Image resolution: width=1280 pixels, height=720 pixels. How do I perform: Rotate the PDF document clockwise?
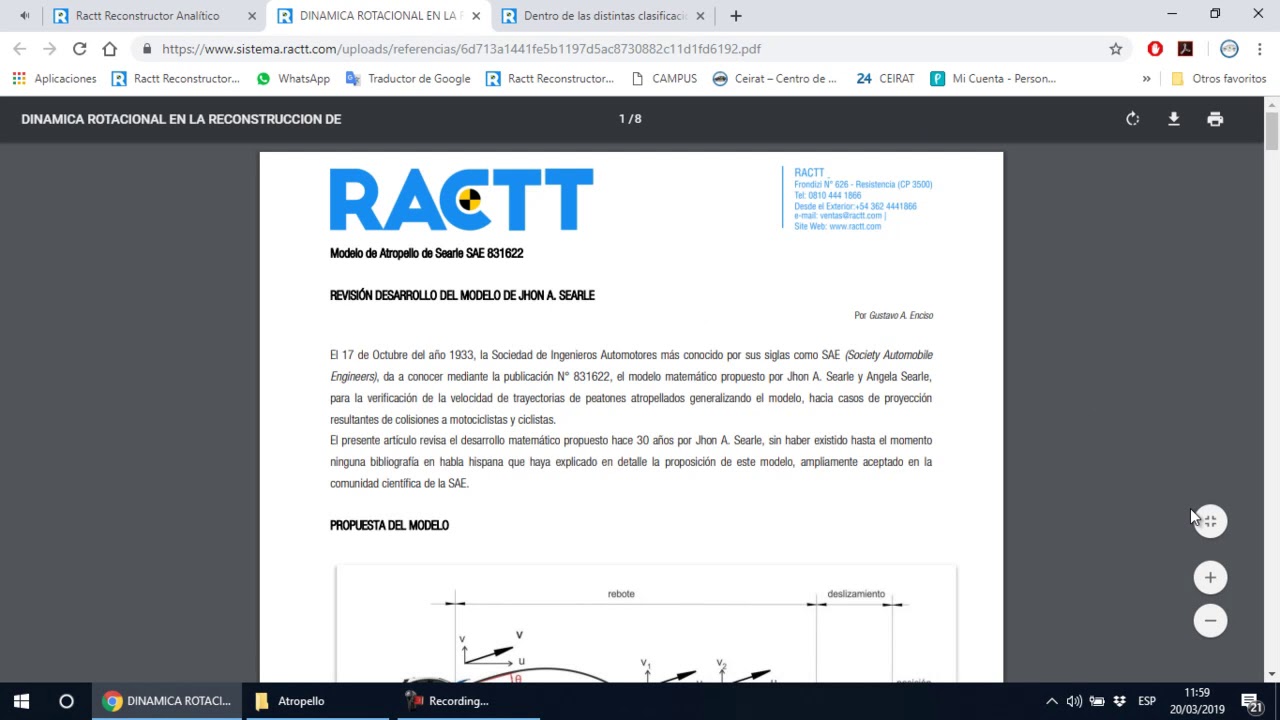click(1132, 119)
